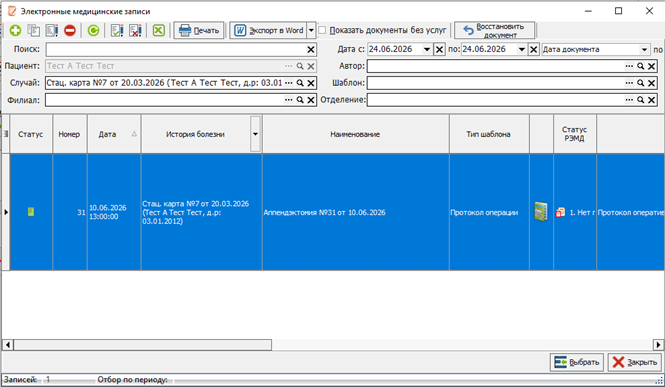Open Шаблон lookup via ellipsis icon

coord(629,83)
